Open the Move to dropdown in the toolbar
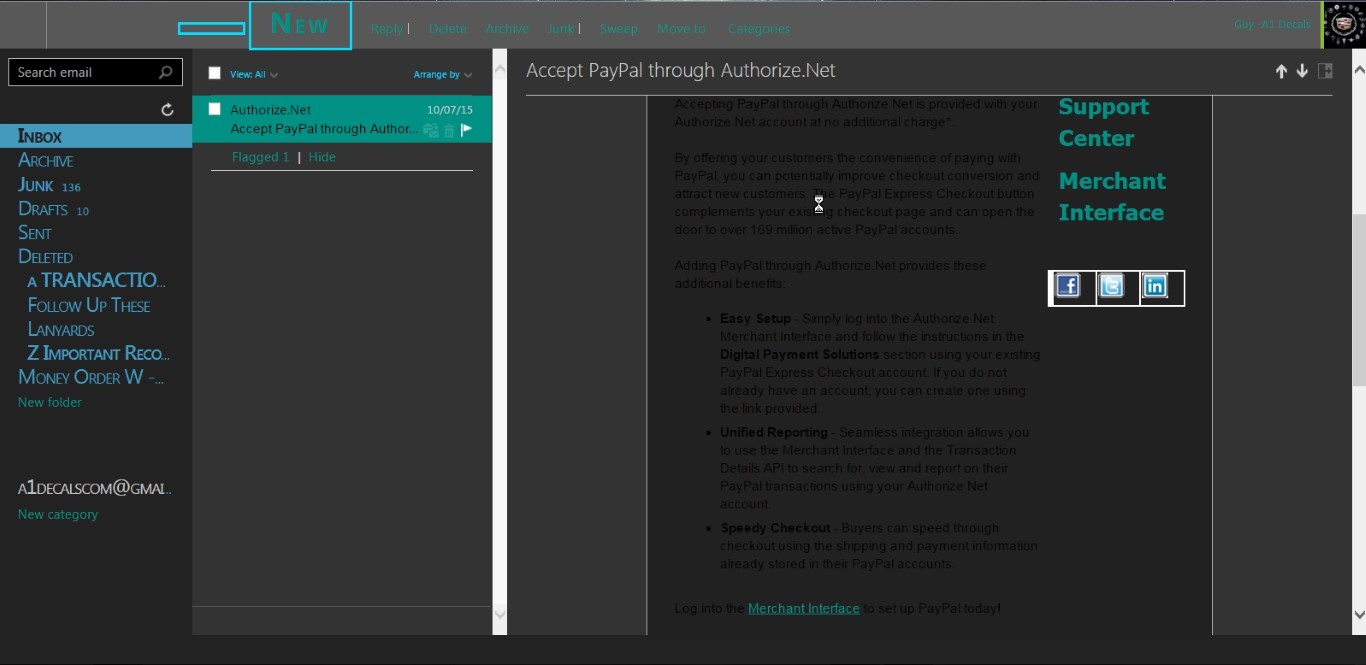Image resolution: width=1366 pixels, height=665 pixels. tap(681, 29)
